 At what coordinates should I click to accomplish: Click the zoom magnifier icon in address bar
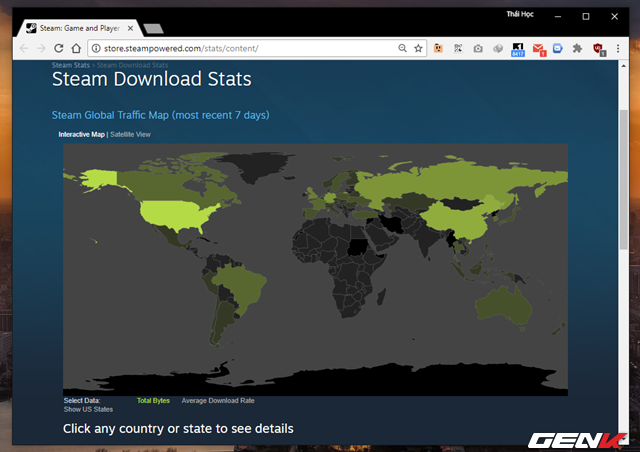click(402, 48)
